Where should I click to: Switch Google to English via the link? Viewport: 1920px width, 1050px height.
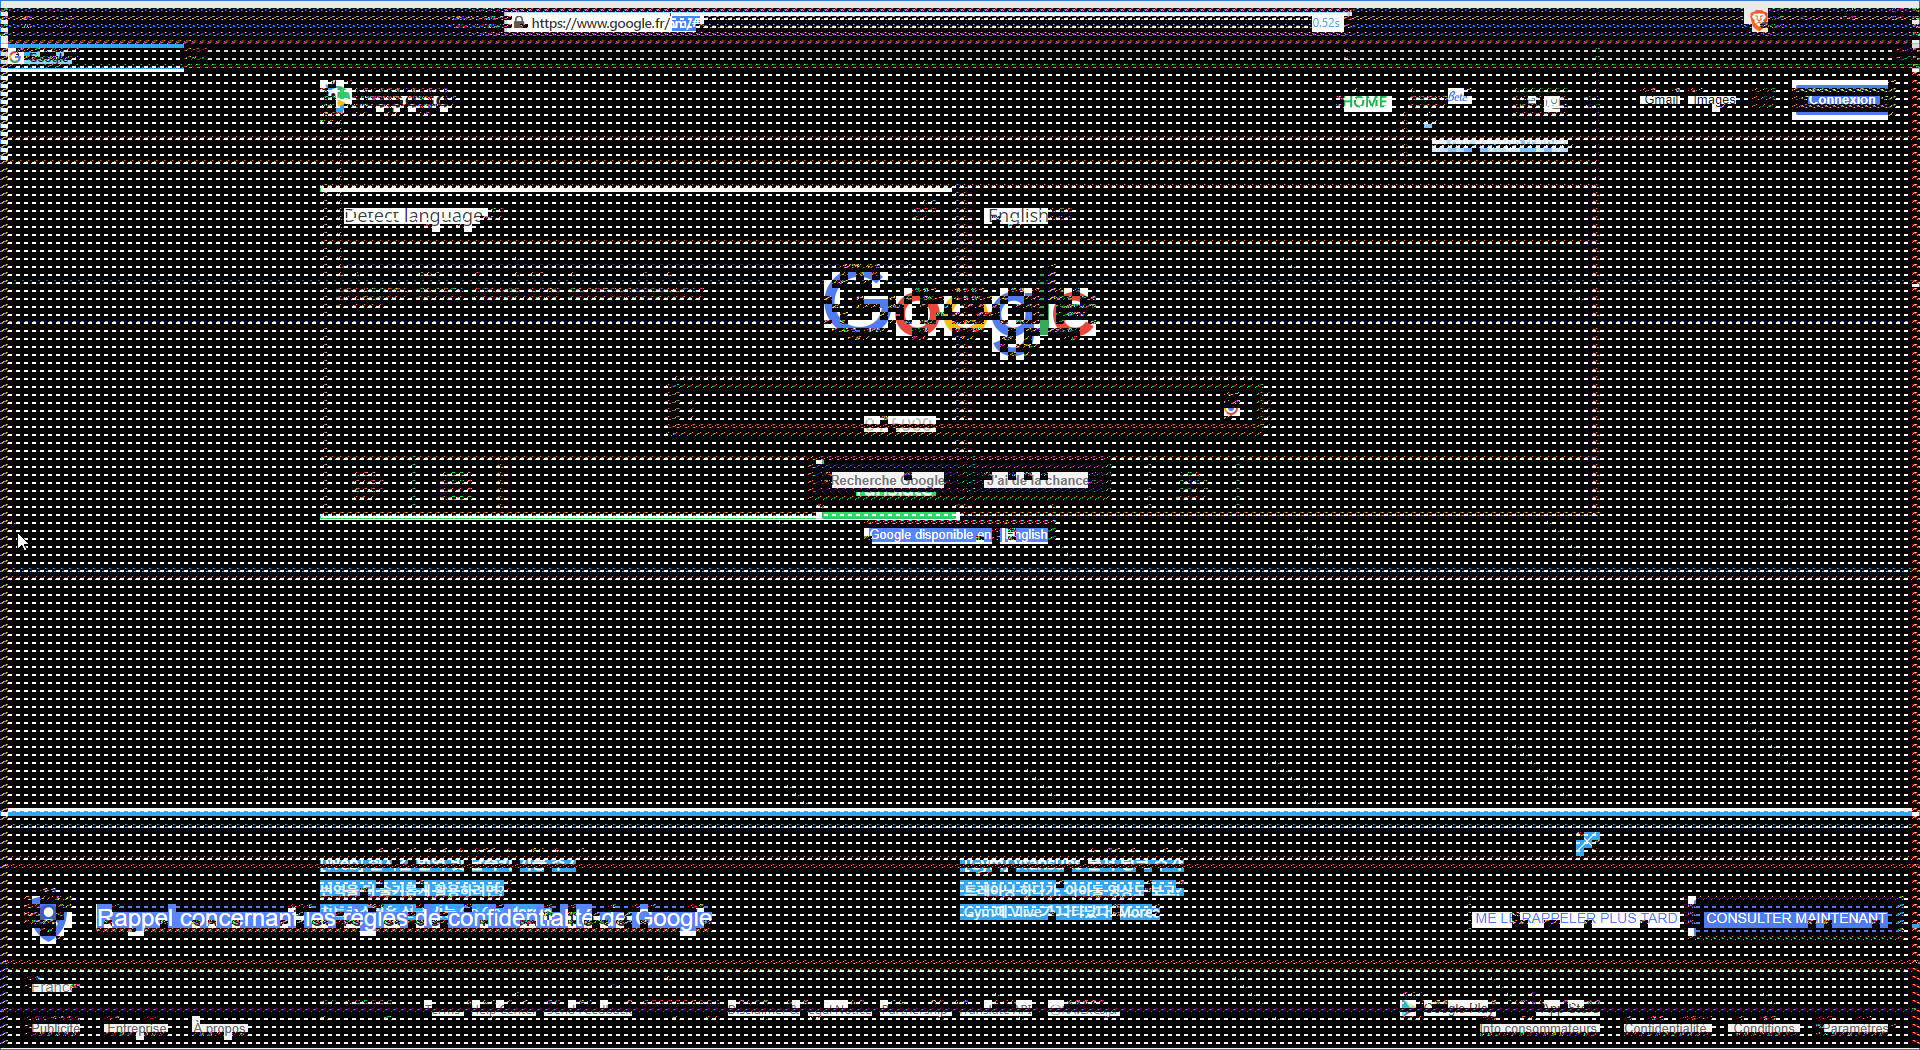[1027, 535]
